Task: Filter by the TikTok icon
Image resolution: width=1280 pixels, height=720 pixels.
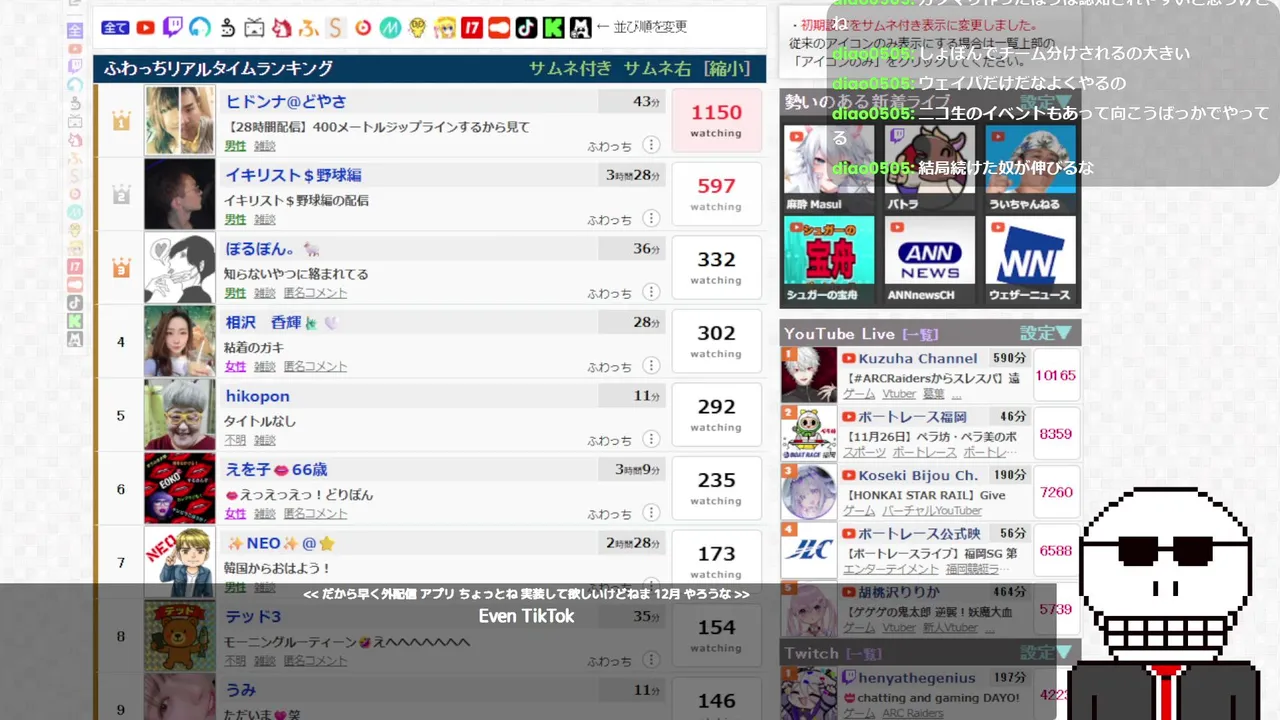Action: [526, 28]
